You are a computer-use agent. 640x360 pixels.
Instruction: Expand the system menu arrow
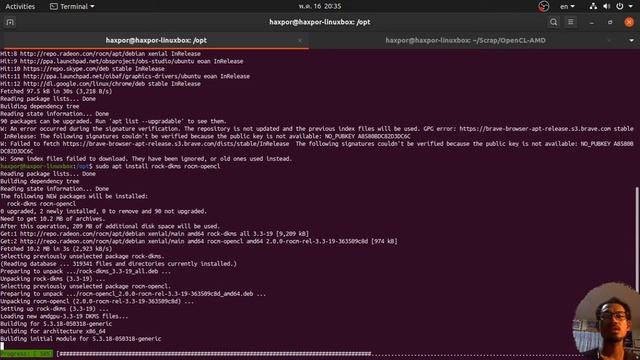pyautogui.click(x=631, y=7)
